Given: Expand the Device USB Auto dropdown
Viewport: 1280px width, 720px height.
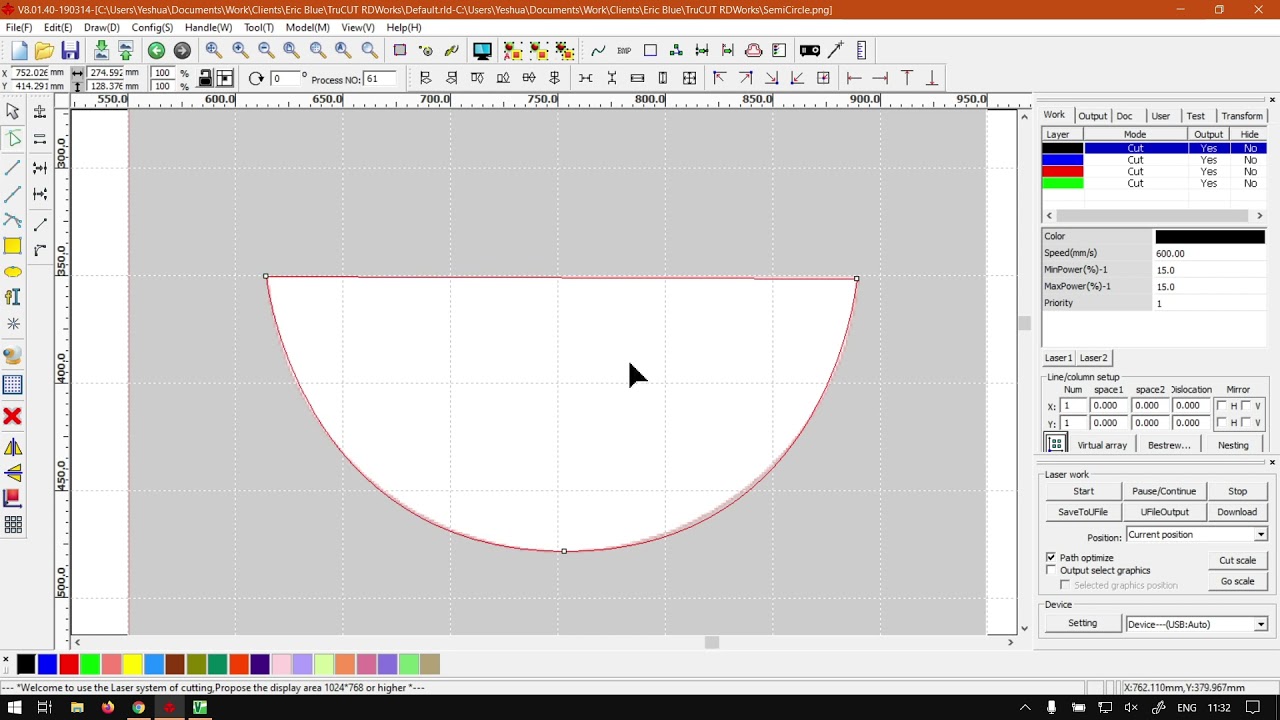Looking at the screenshot, I should point(1260,624).
